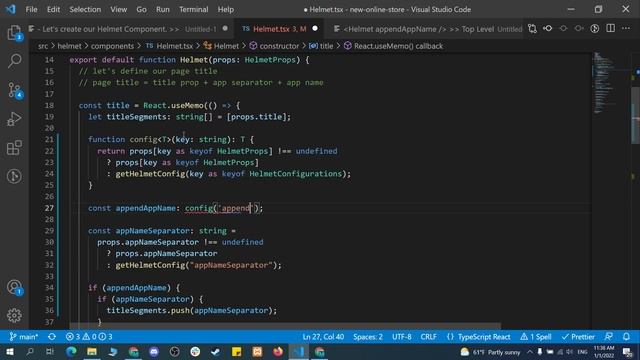Click the Helmet.tsx file breadcrumb

point(169,46)
